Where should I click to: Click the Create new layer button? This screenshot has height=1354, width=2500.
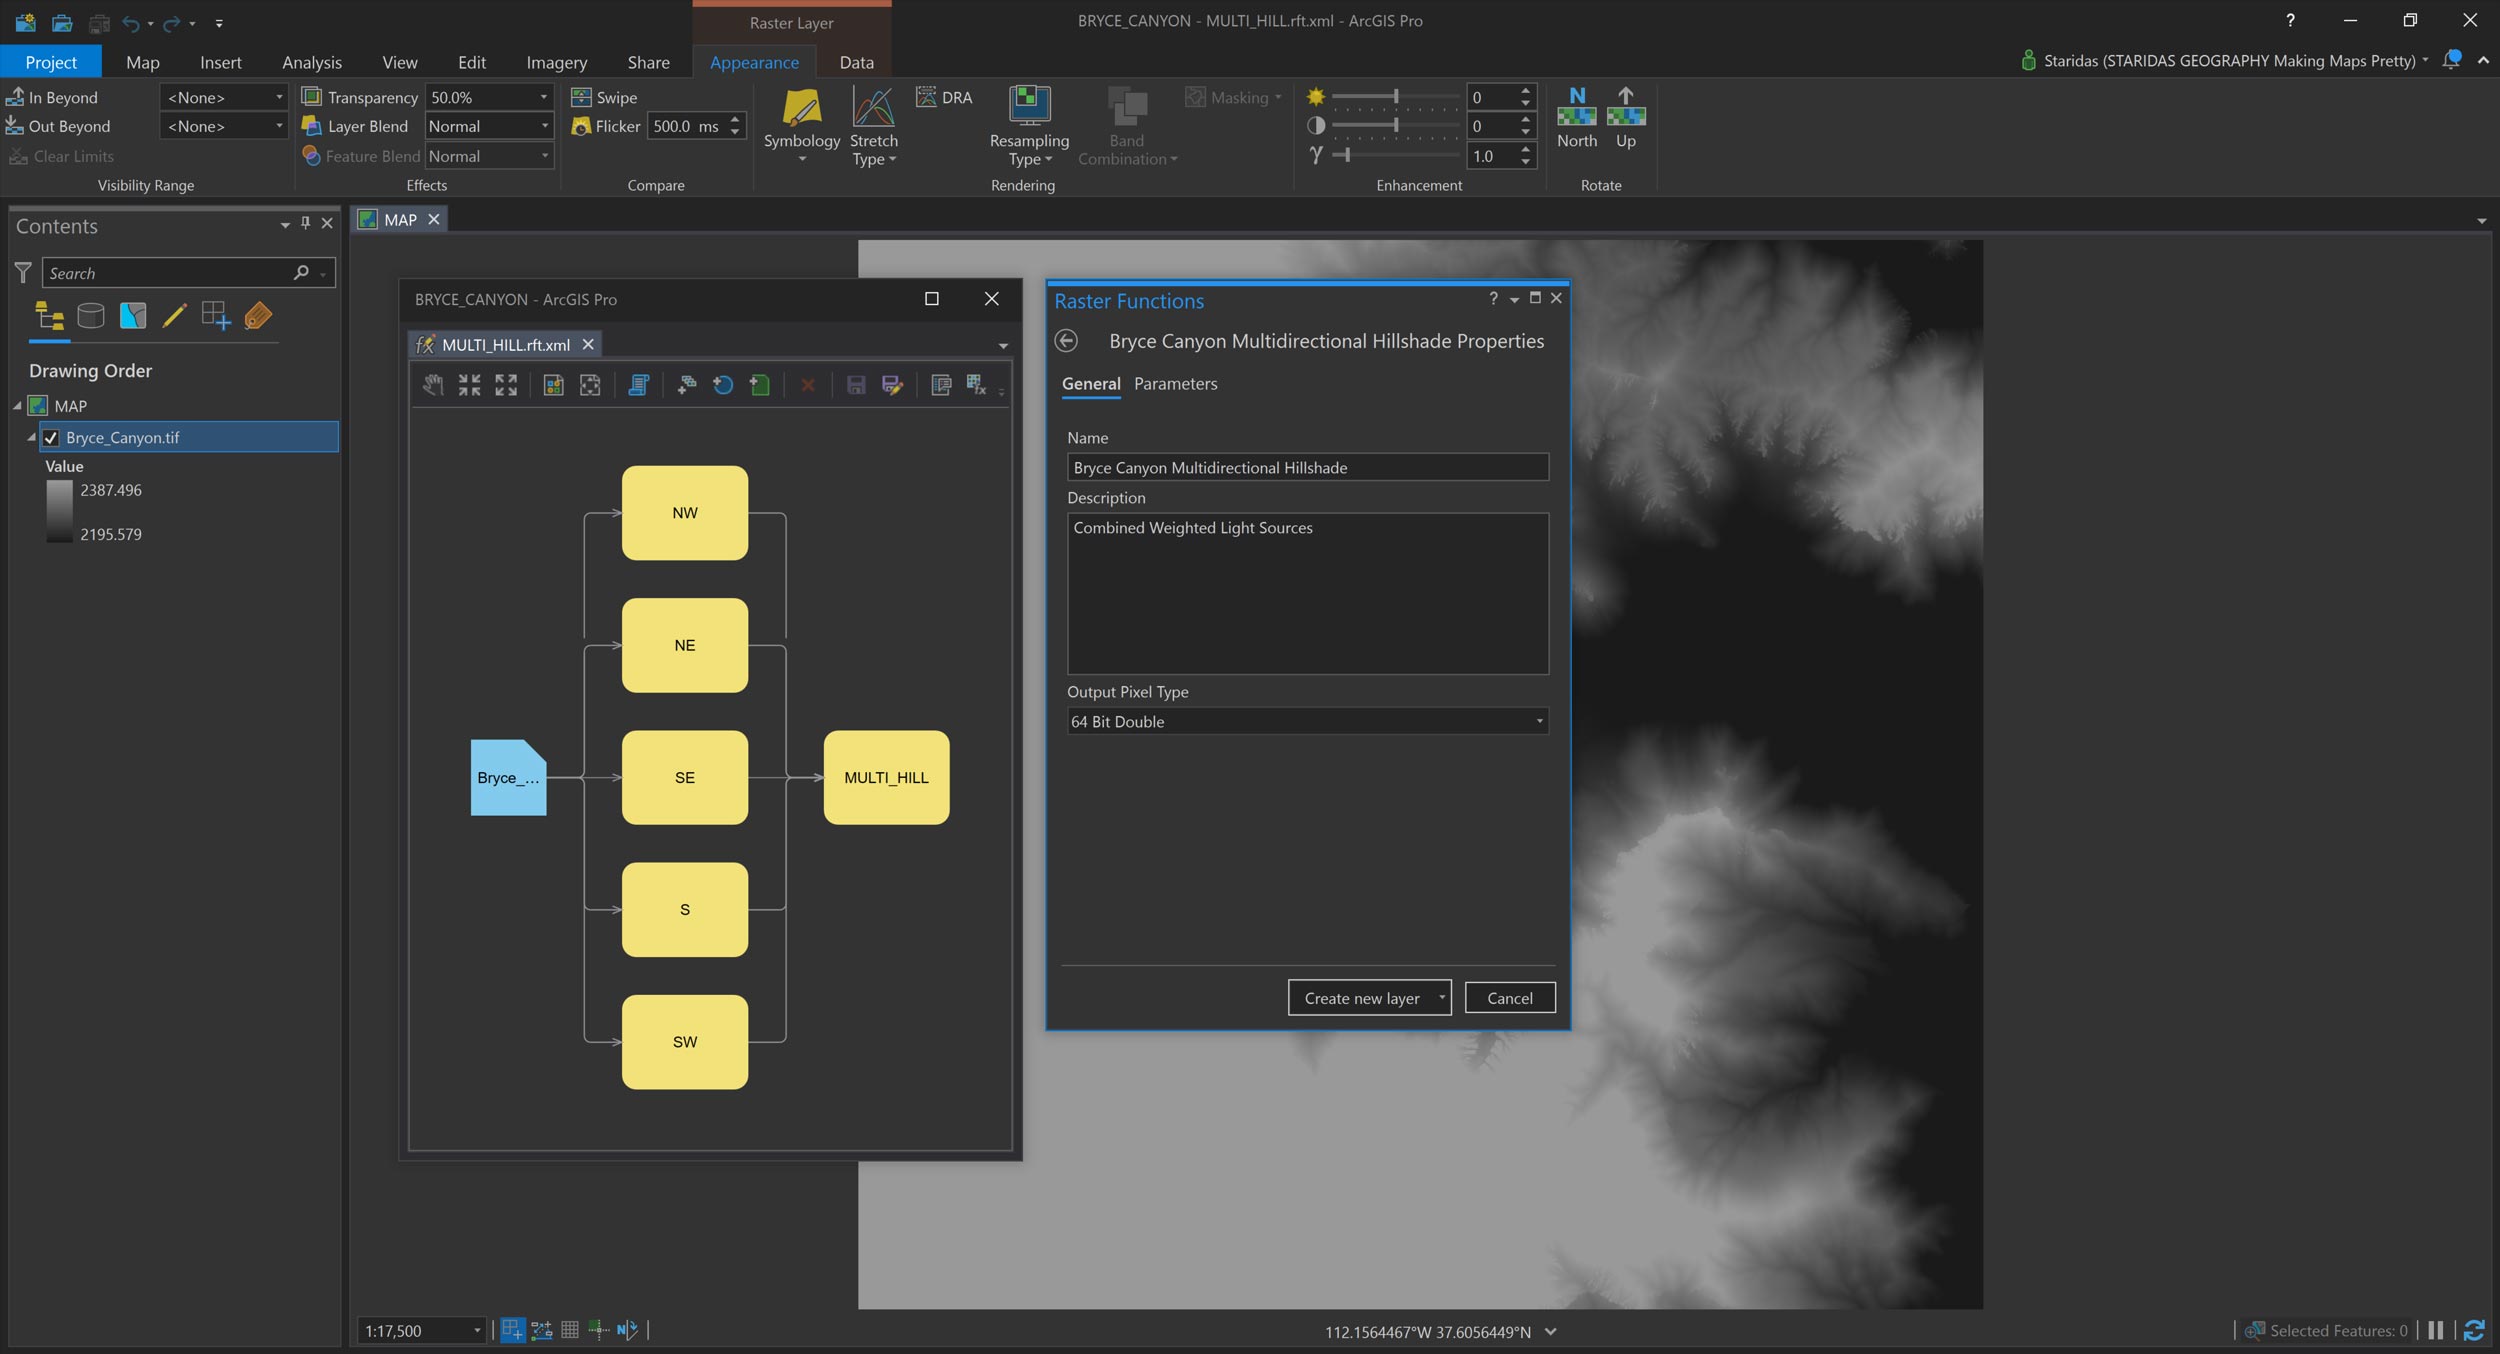(x=1360, y=998)
